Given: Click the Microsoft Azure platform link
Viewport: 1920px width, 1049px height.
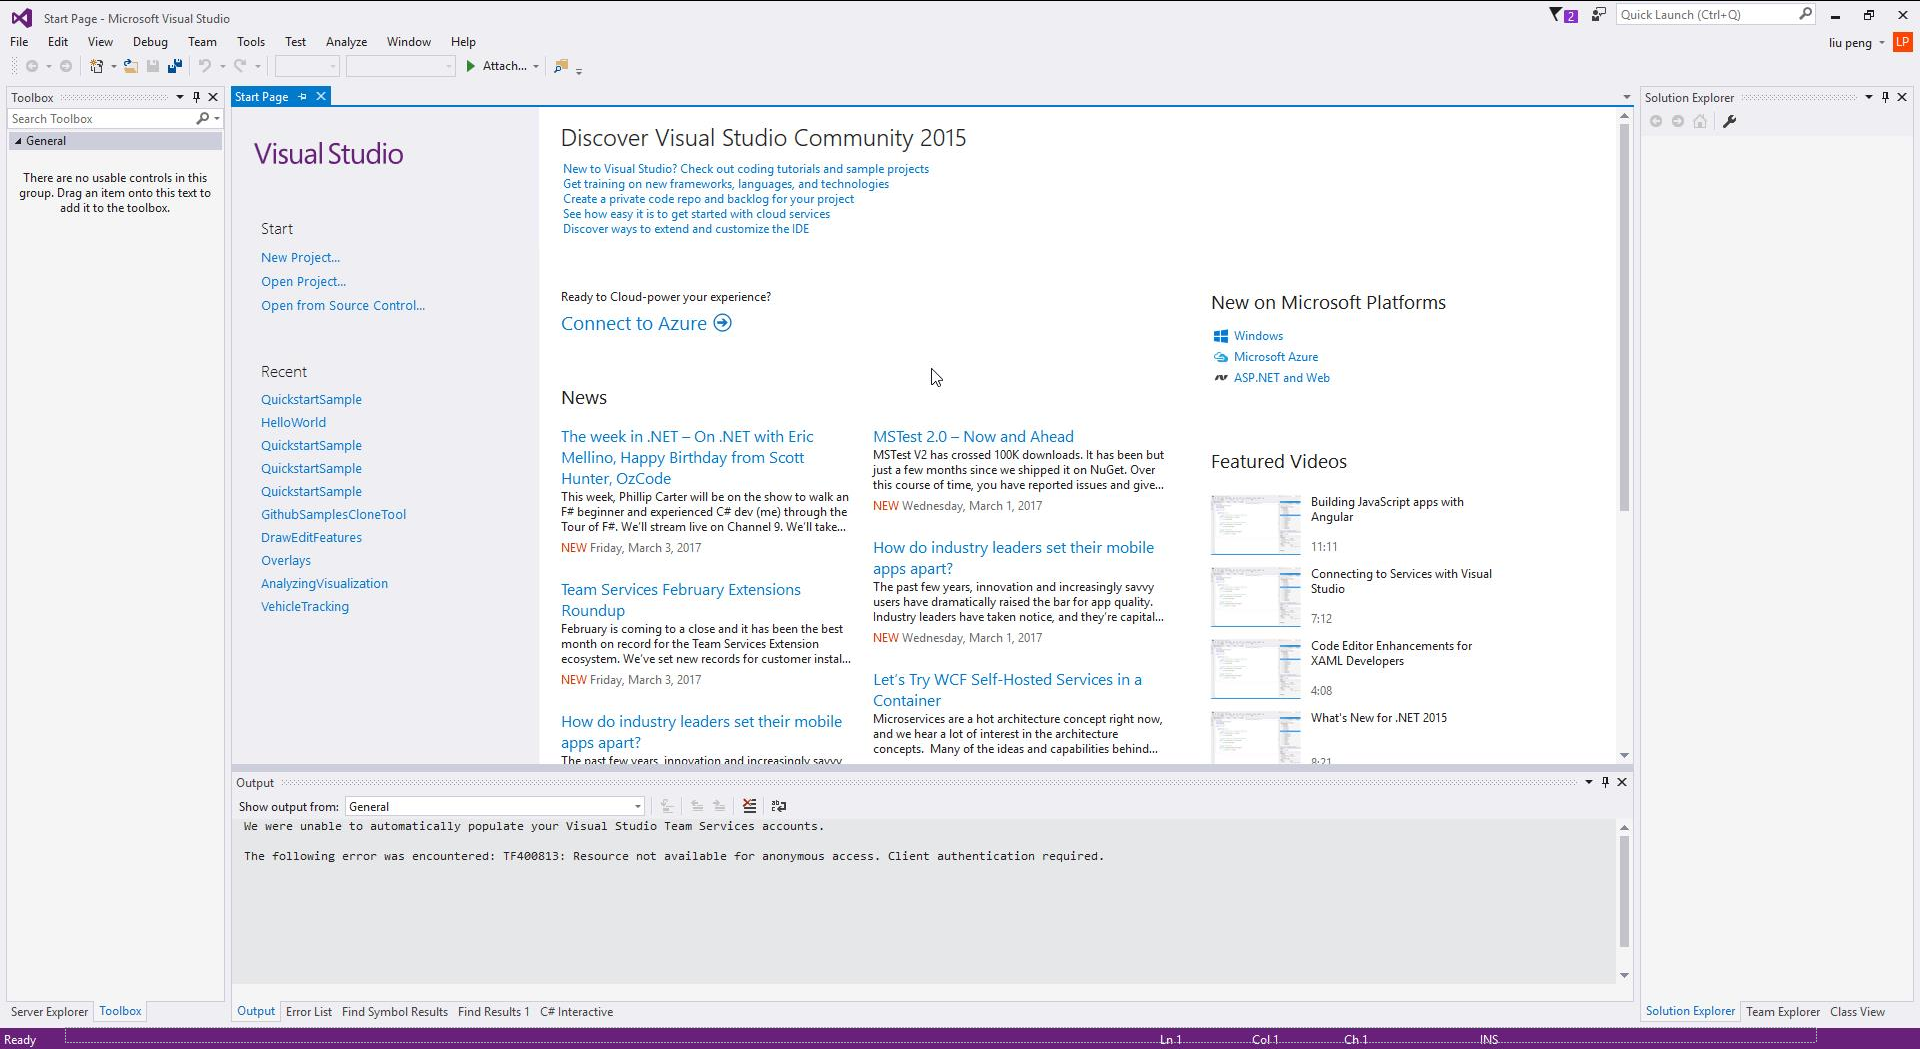Looking at the screenshot, I should (1275, 357).
